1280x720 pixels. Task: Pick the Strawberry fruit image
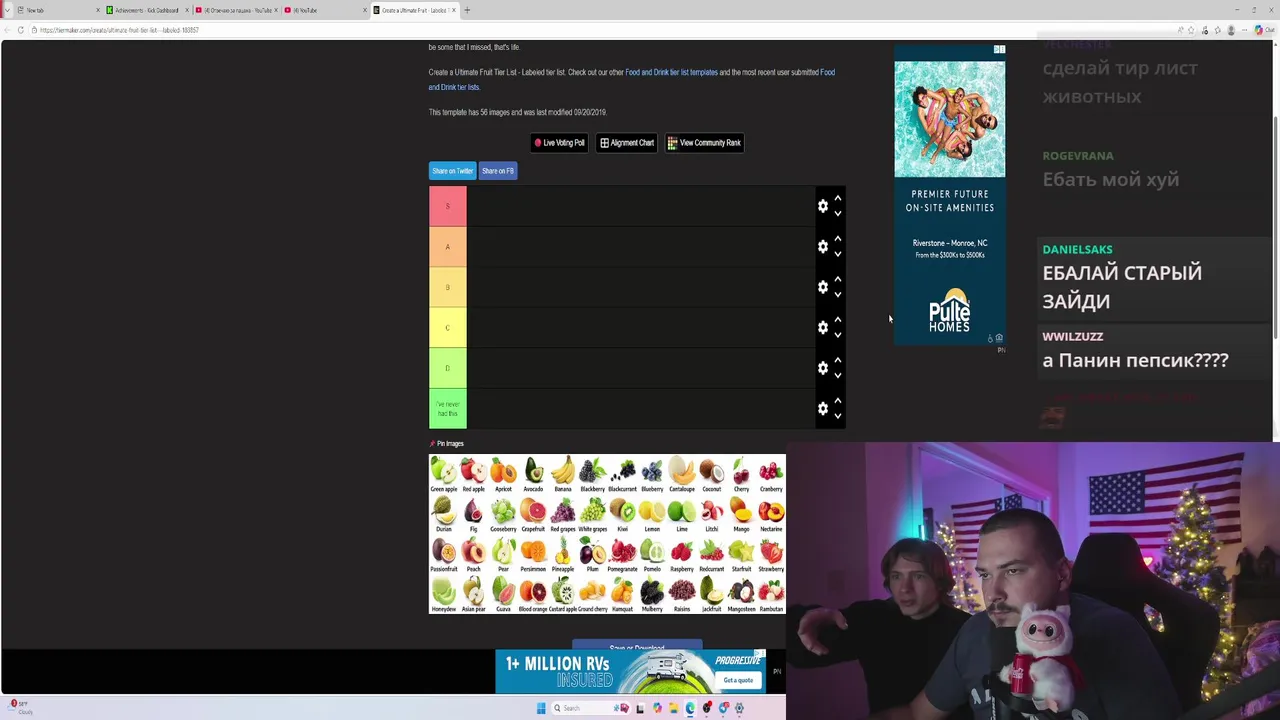[x=771, y=555]
